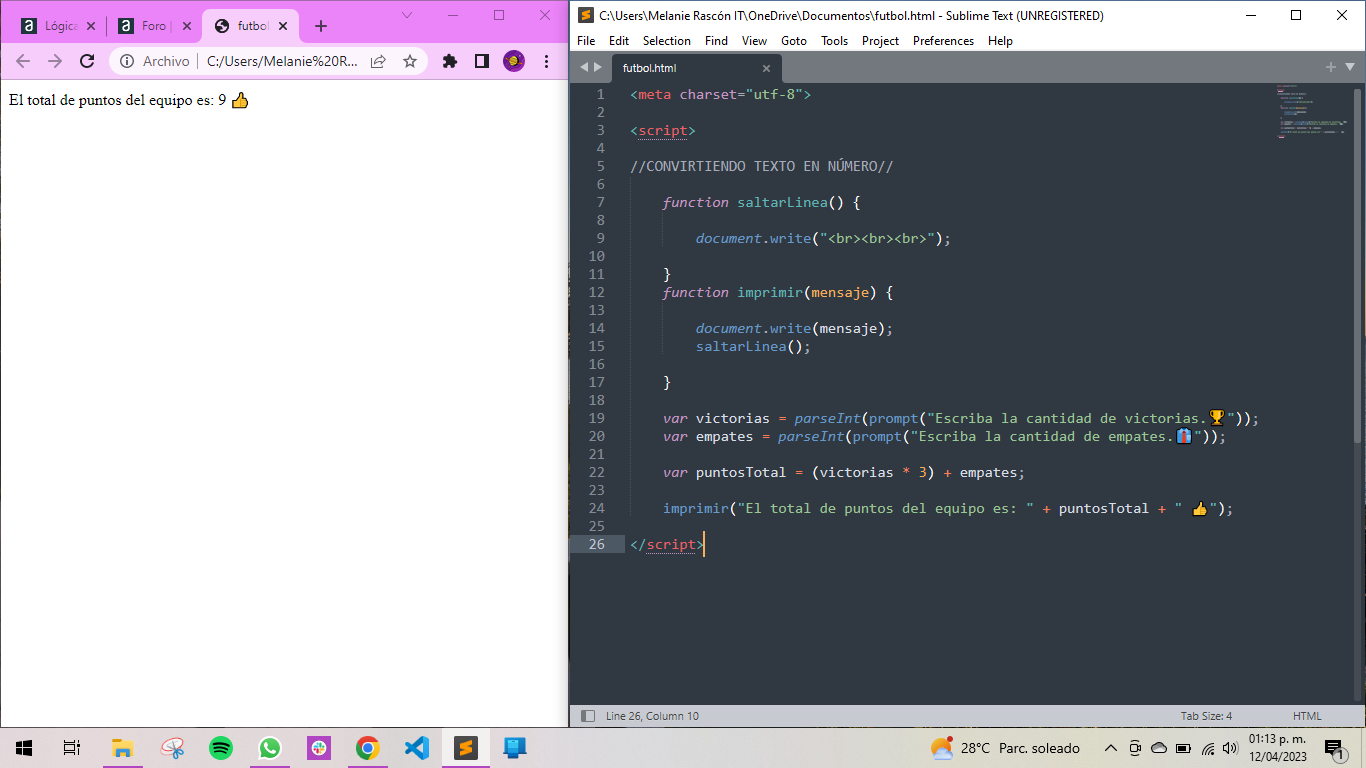1366x768 pixels.
Task: Open the Find menu
Action: tap(716, 41)
